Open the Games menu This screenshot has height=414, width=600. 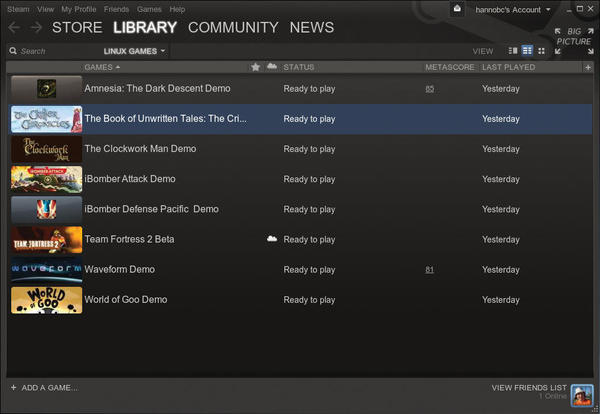coord(149,9)
